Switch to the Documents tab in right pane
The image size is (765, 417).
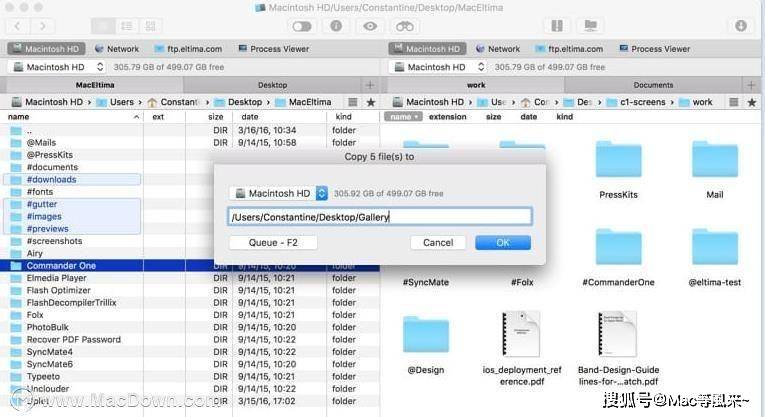click(x=652, y=86)
